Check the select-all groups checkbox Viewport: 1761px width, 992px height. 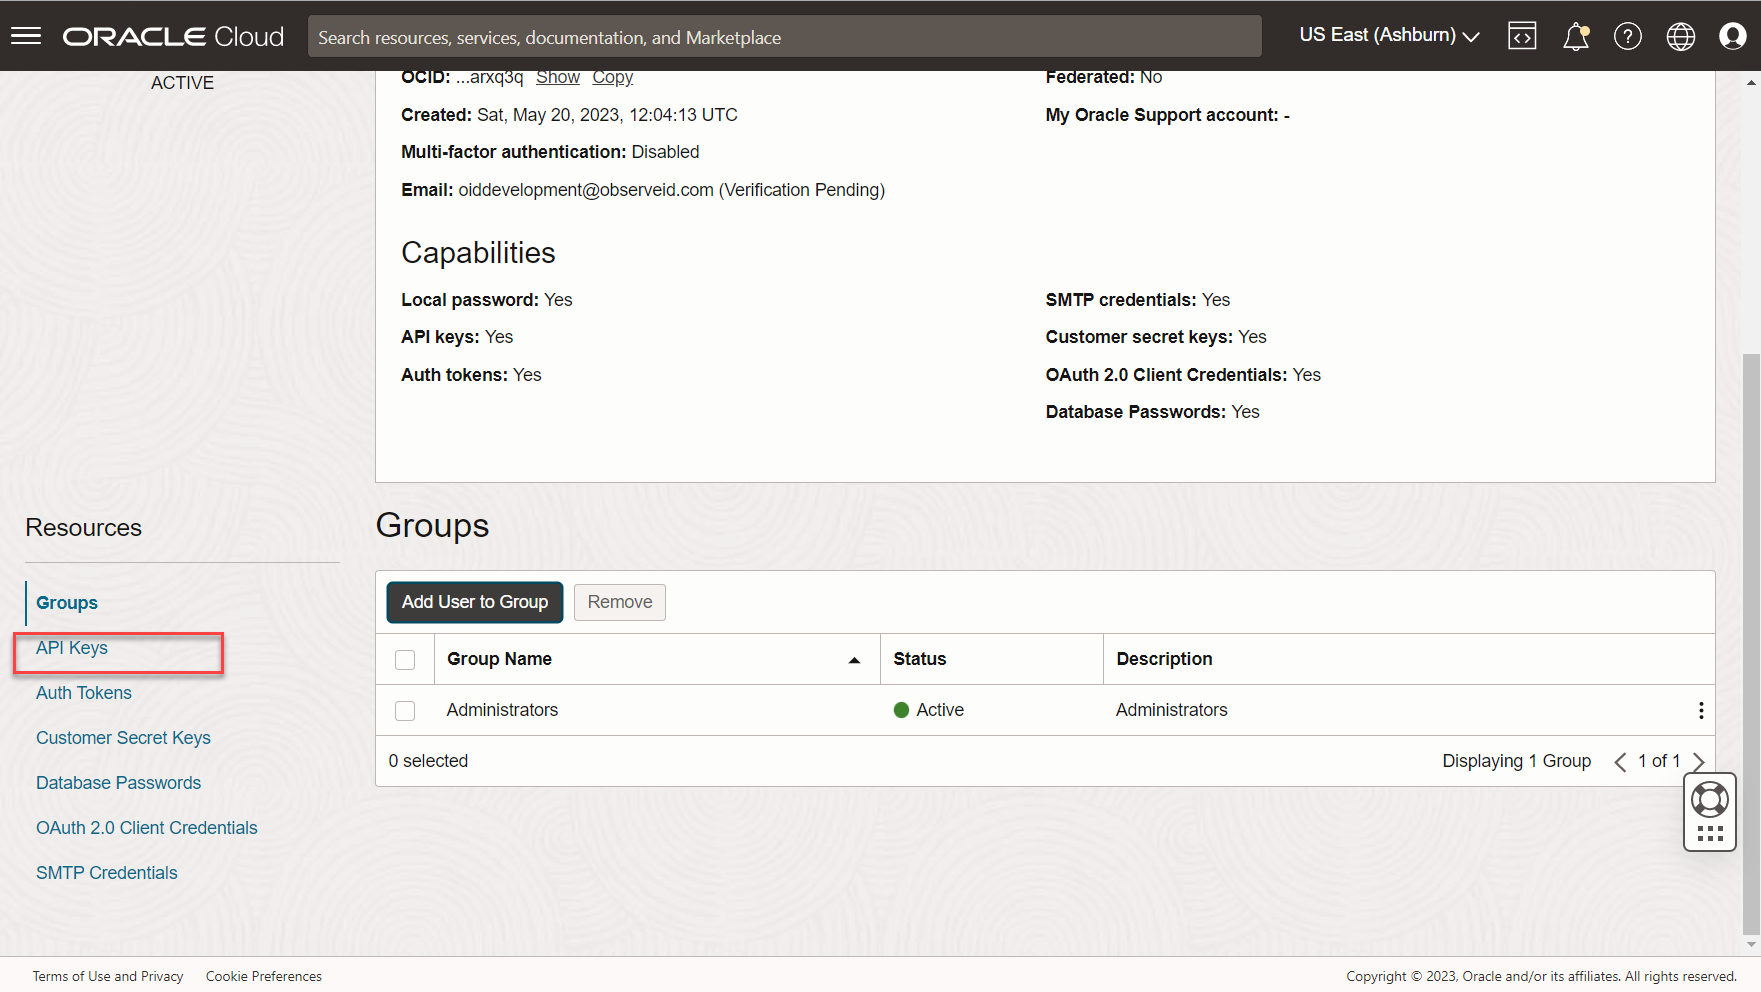tap(405, 660)
